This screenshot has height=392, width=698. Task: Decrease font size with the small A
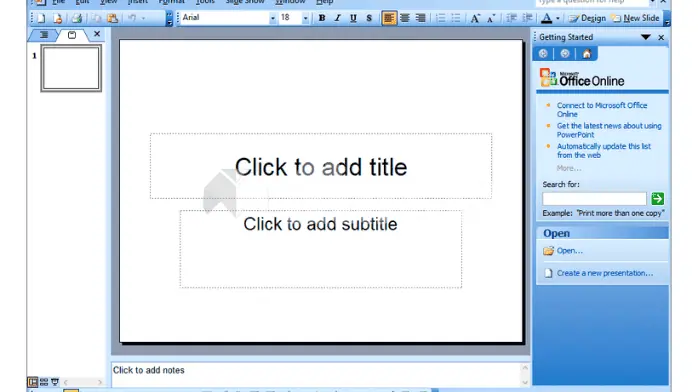pos(491,18)
